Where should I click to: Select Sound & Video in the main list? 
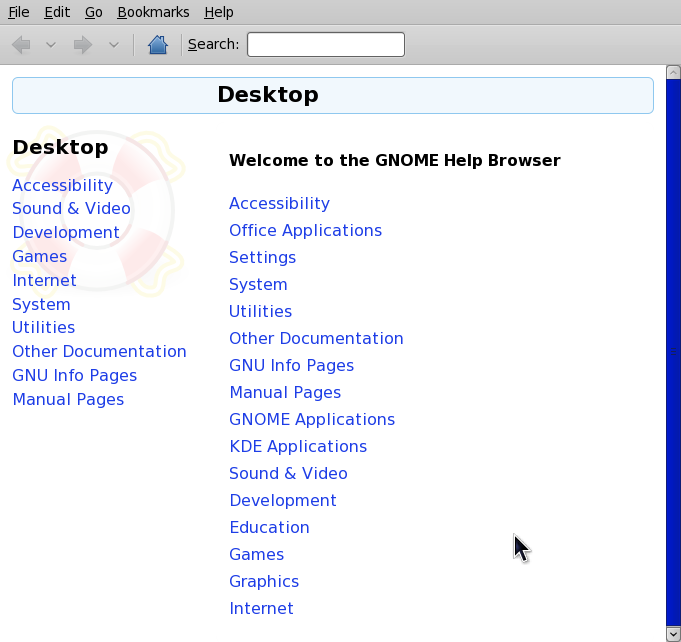click(x=288, y=473)
